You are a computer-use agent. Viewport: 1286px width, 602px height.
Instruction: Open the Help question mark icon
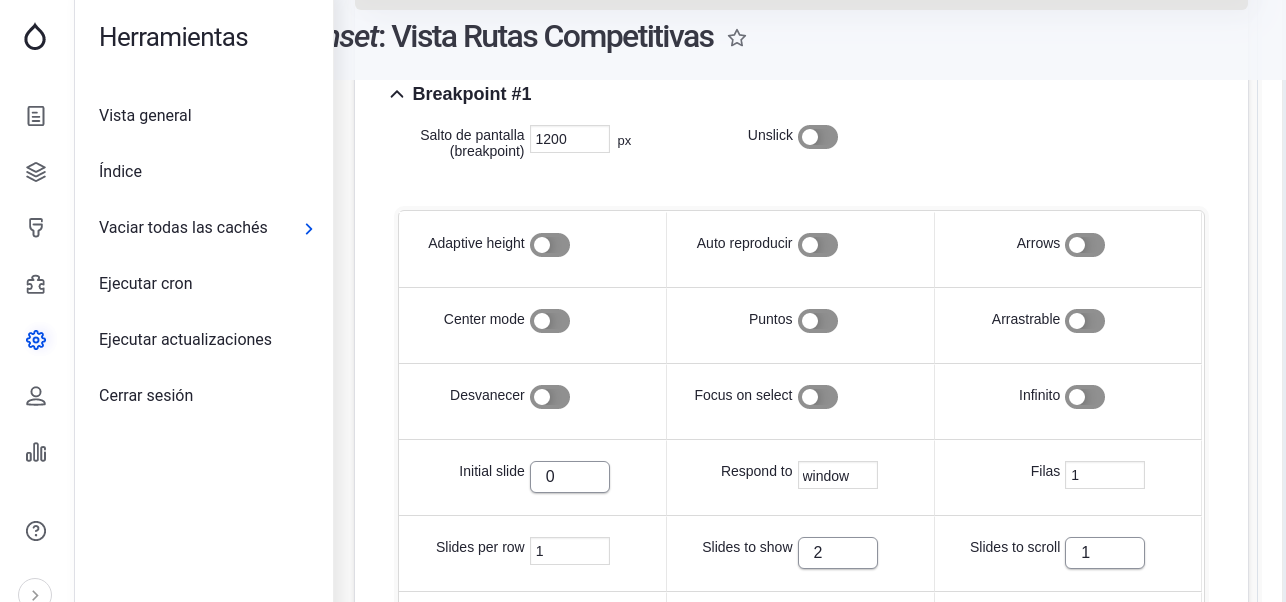36,531
